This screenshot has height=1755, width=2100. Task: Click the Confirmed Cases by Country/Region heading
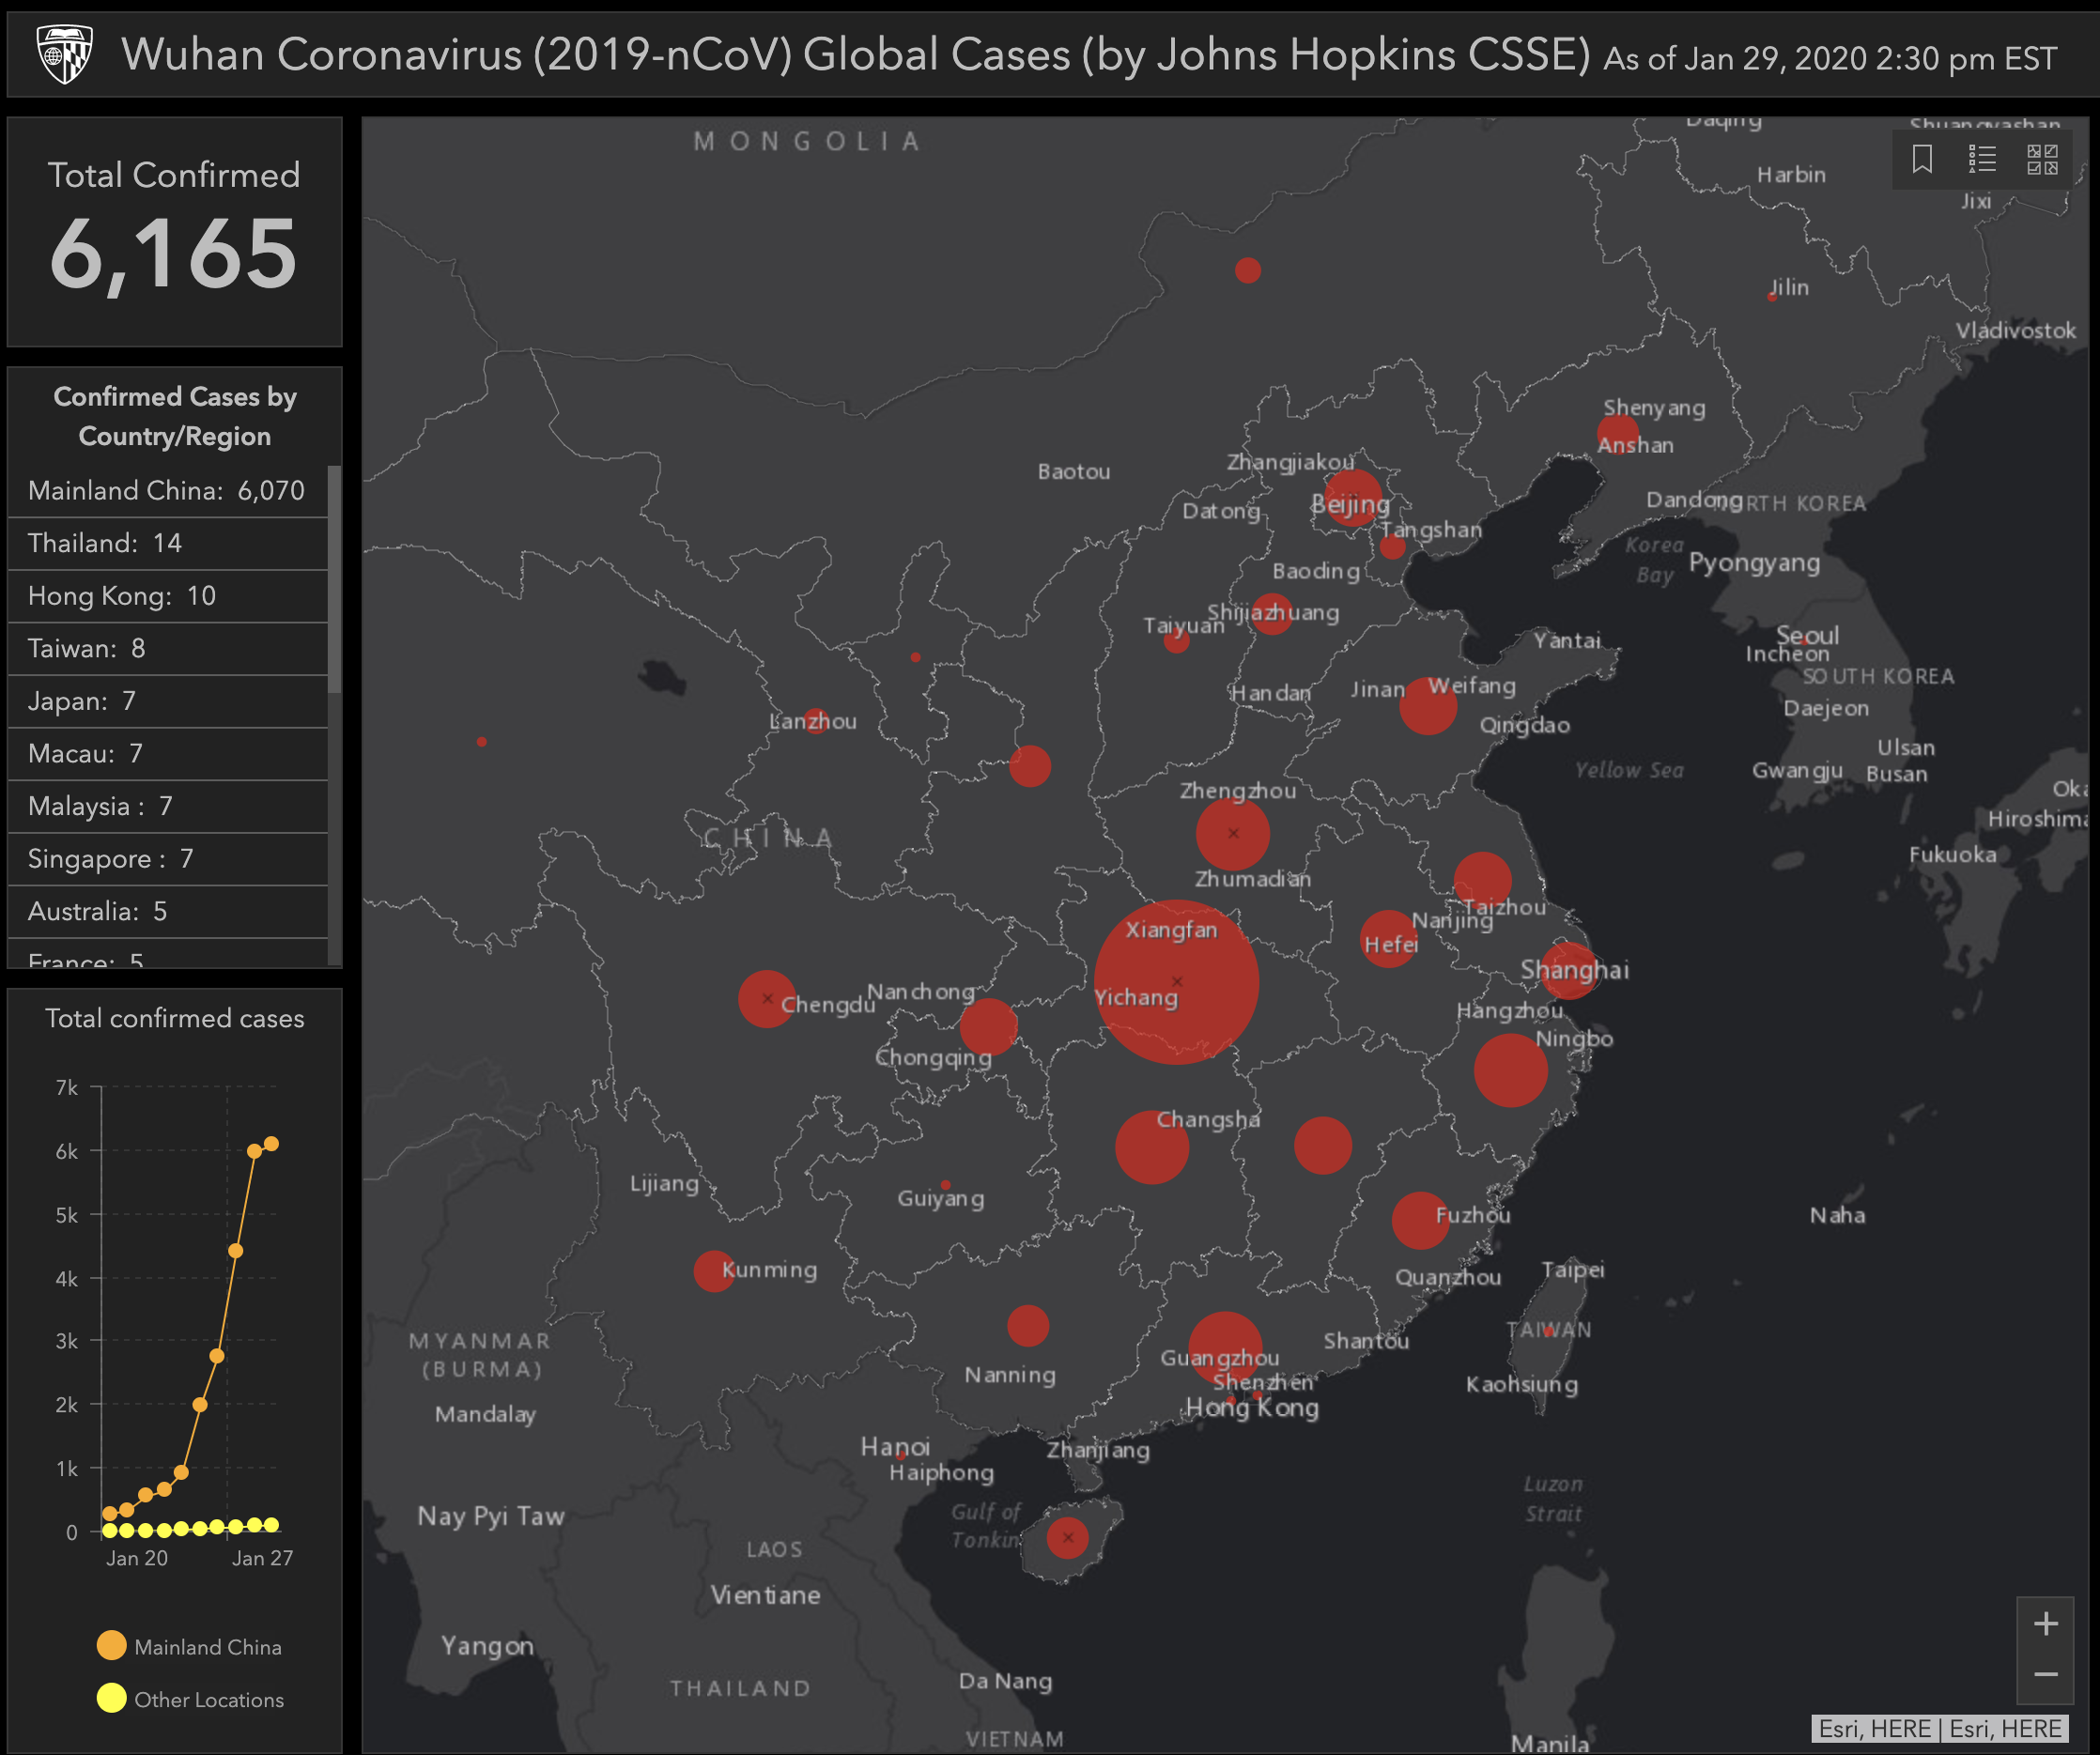(x=174, y=416)
